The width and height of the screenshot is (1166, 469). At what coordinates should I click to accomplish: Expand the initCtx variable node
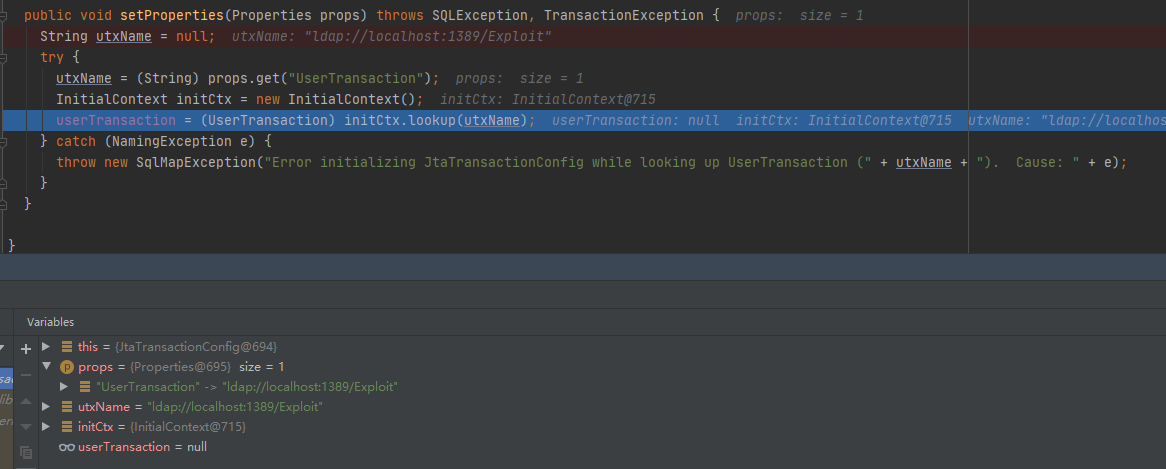pos(46,427)
